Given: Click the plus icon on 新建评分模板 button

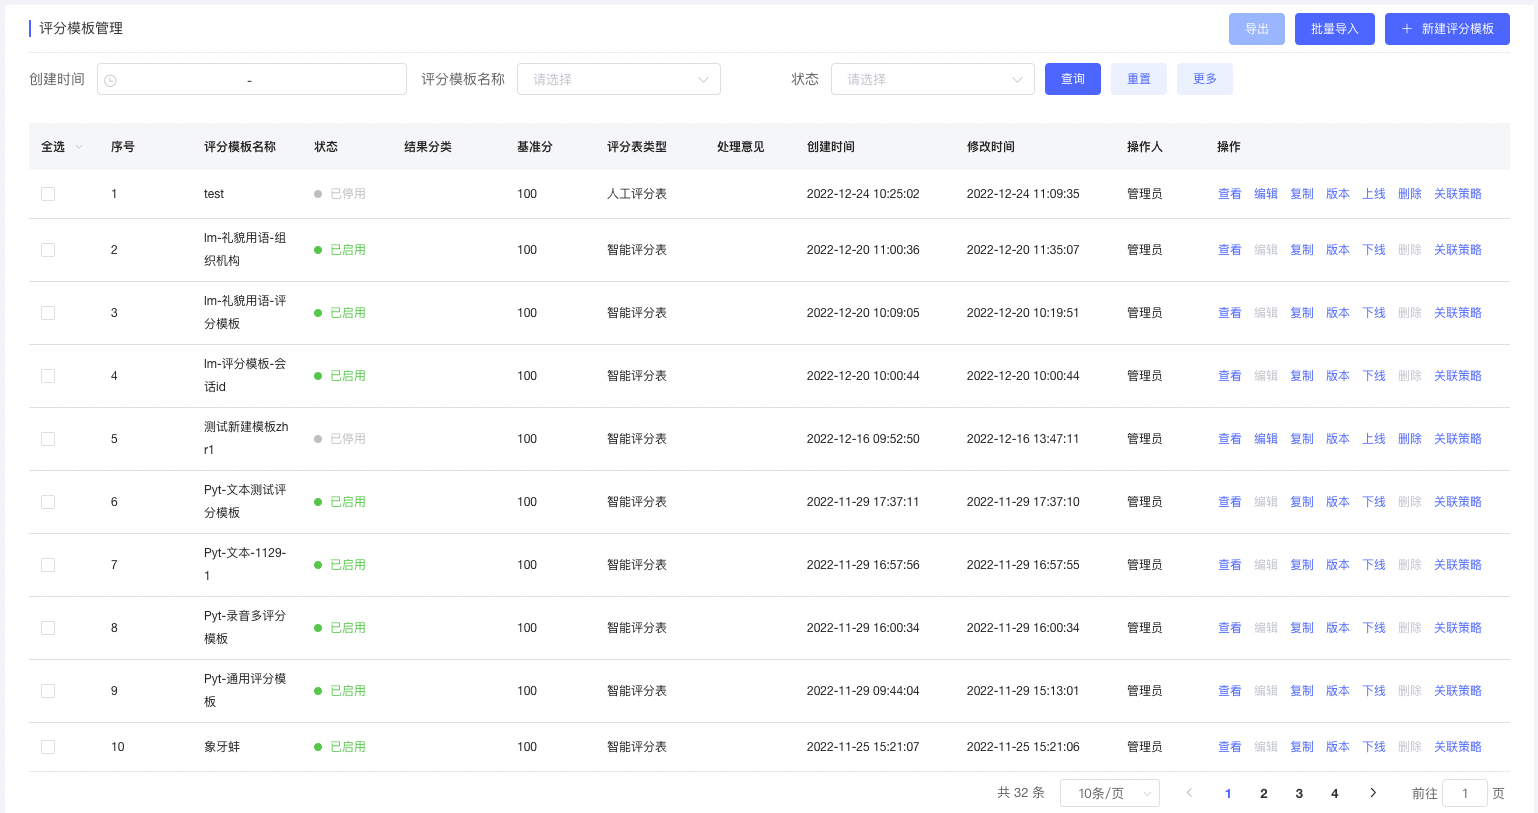Looking at the screenshot, I should tap(1406, 29).
